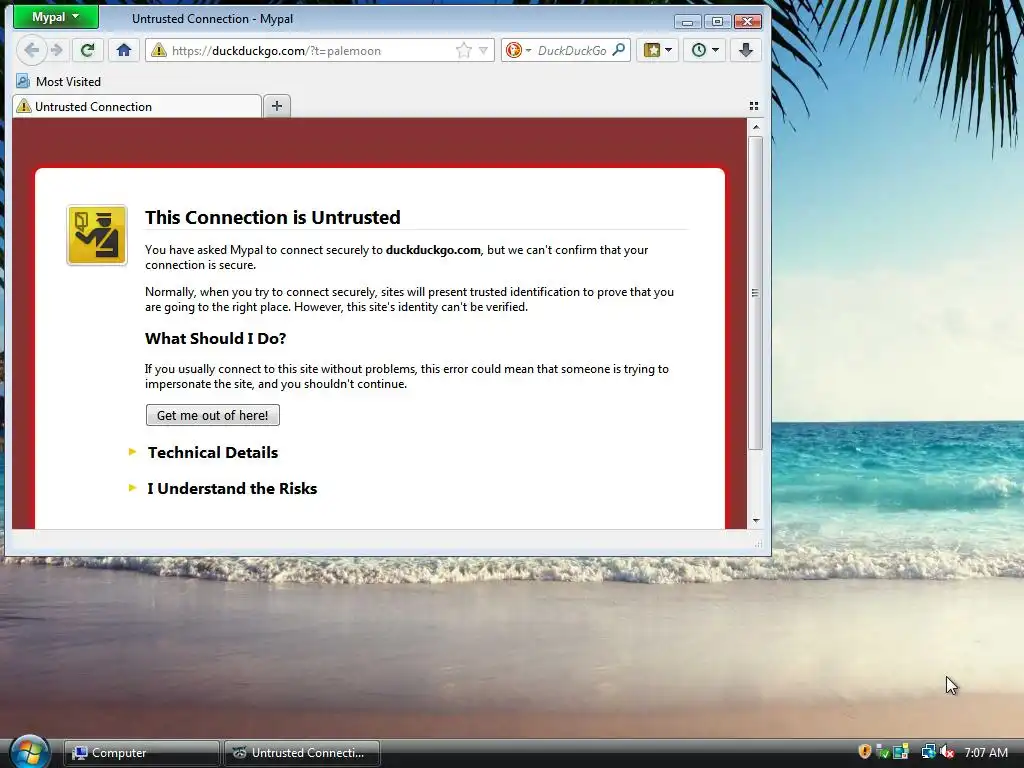The width and height of the screenshot is (1024, 768).
Task: Open the Windows Start orb
Action: click(x=29, y=751)
